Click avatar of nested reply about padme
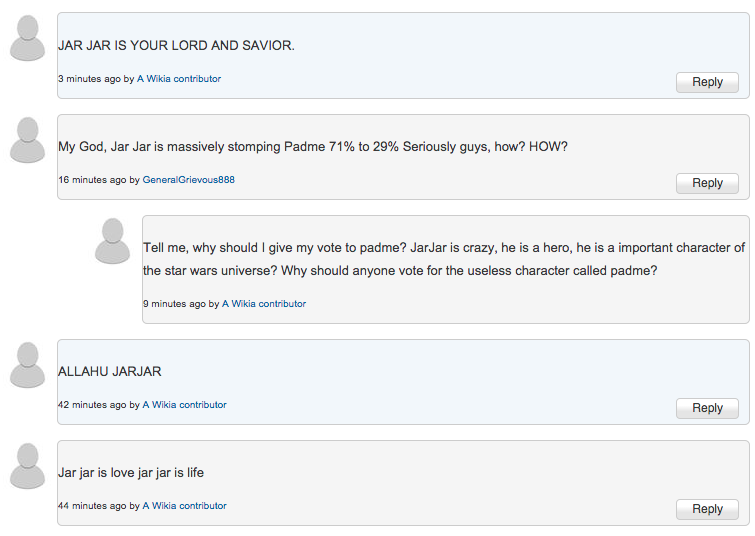The image size is (755, 536). click(x=112, y=241)
